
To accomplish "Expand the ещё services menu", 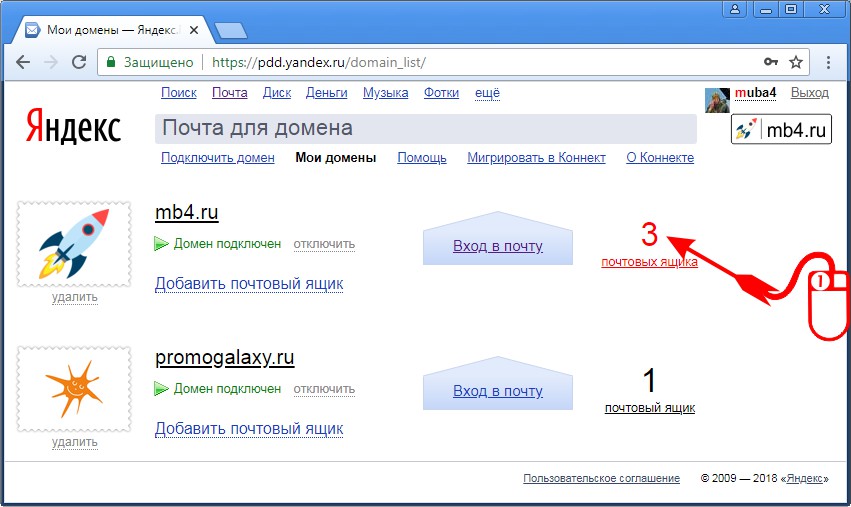I will tap(487, 93).
